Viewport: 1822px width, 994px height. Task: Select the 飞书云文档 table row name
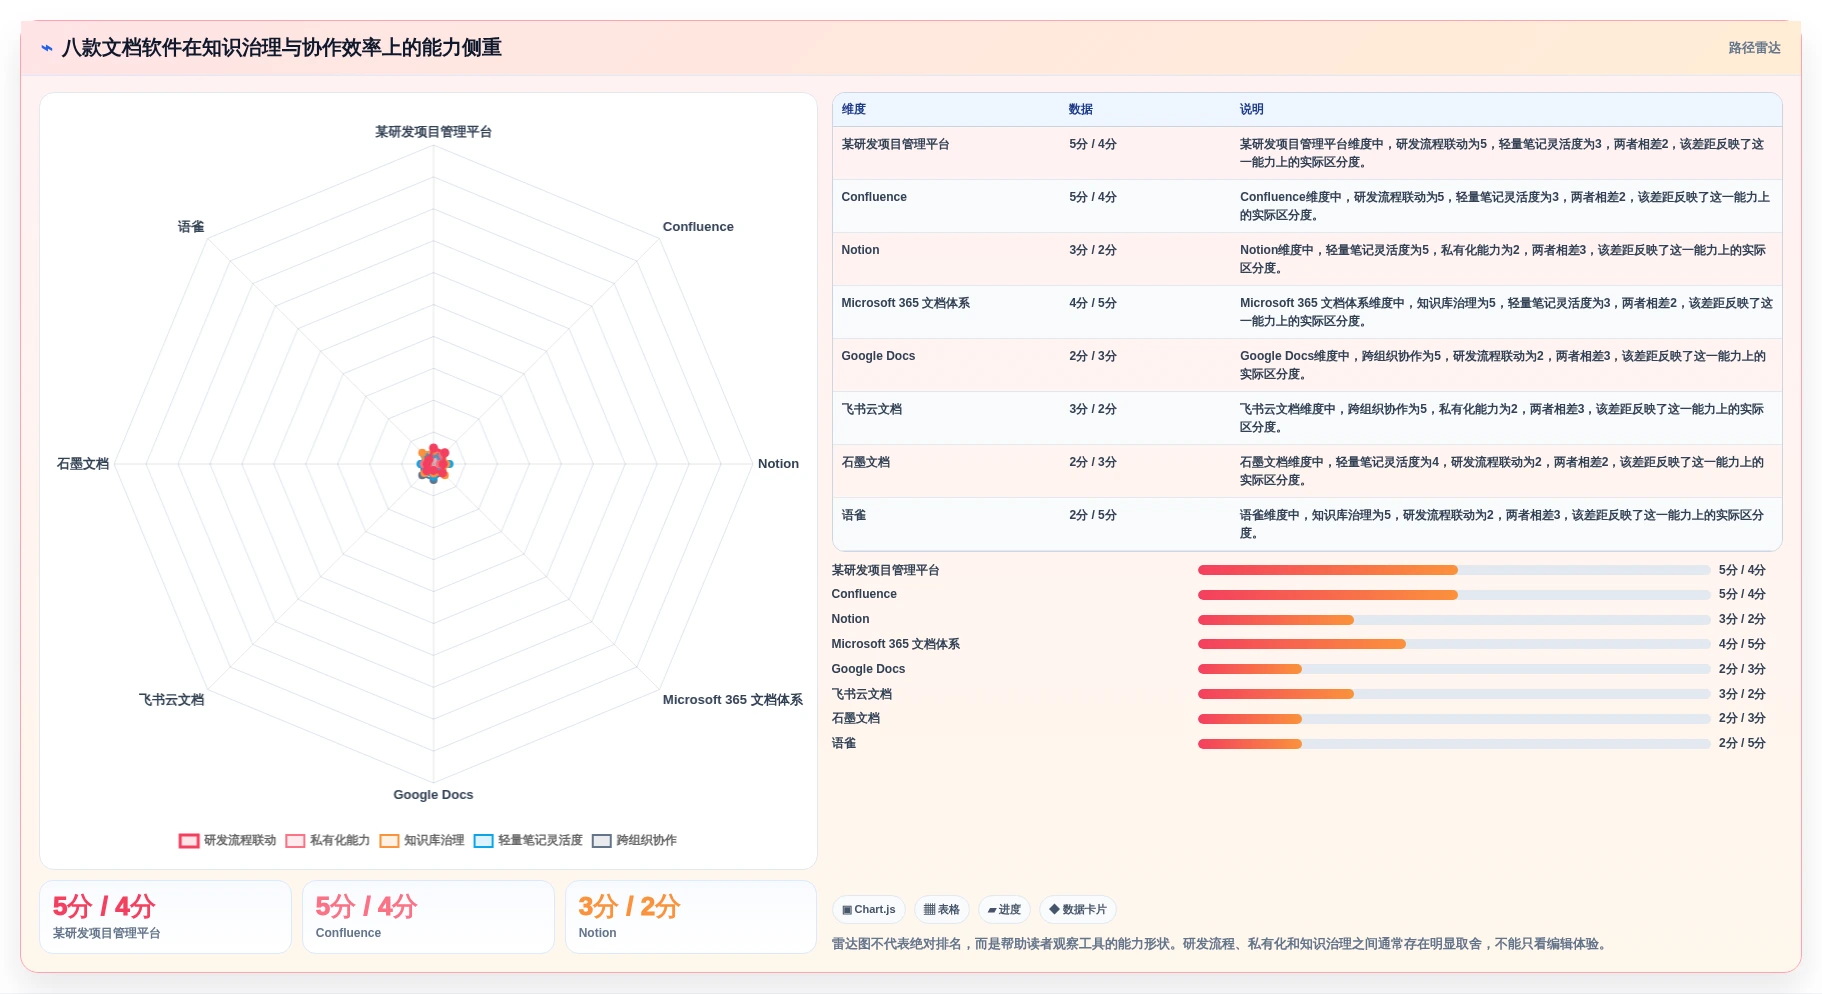click(x=871, y=409)
